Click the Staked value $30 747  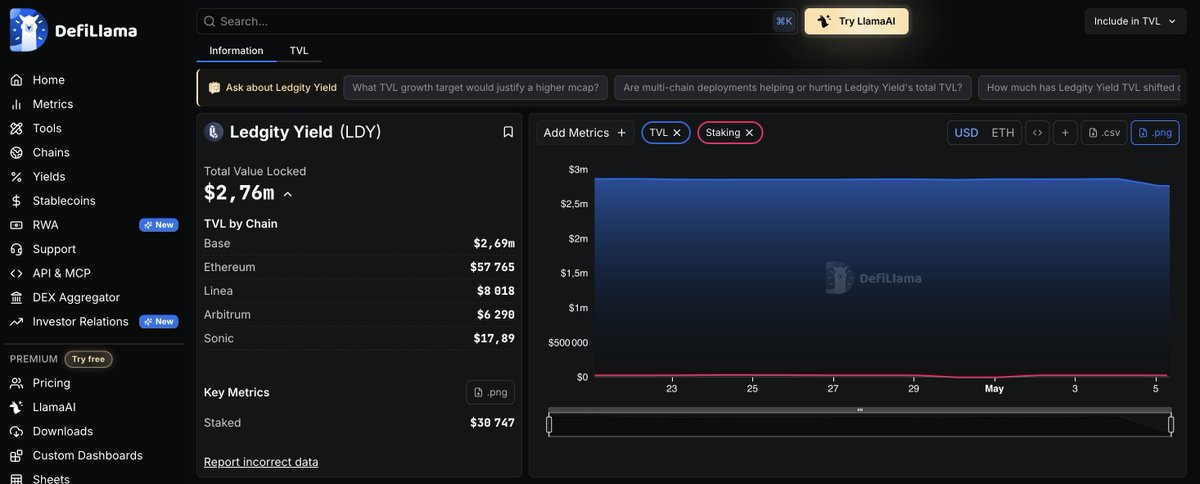point(492,423)
